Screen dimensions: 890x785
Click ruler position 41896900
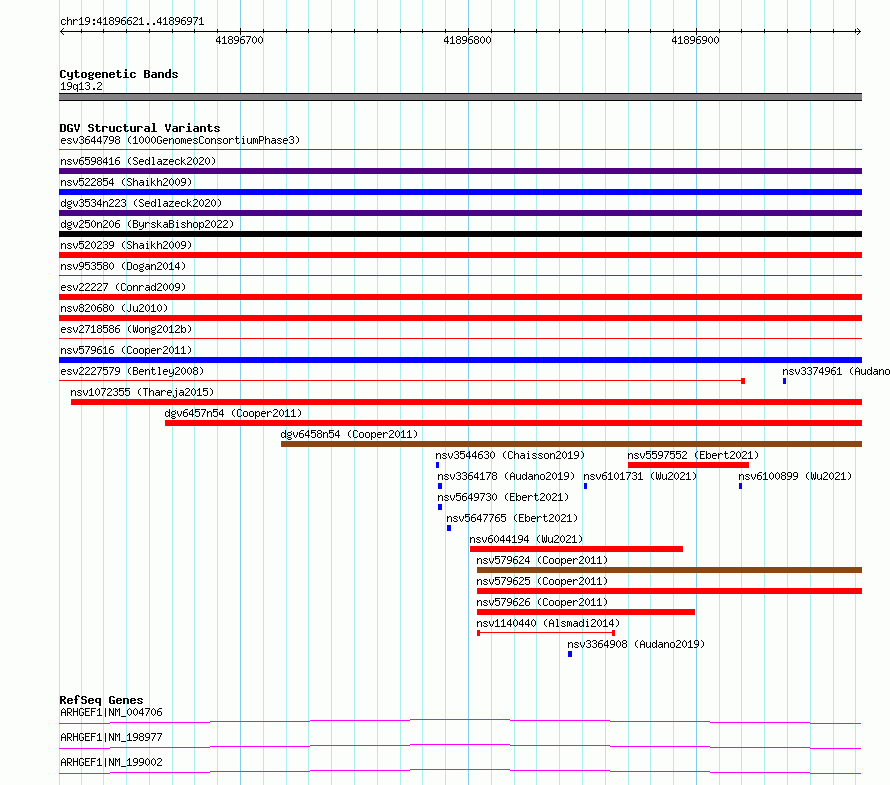(695, 40)
